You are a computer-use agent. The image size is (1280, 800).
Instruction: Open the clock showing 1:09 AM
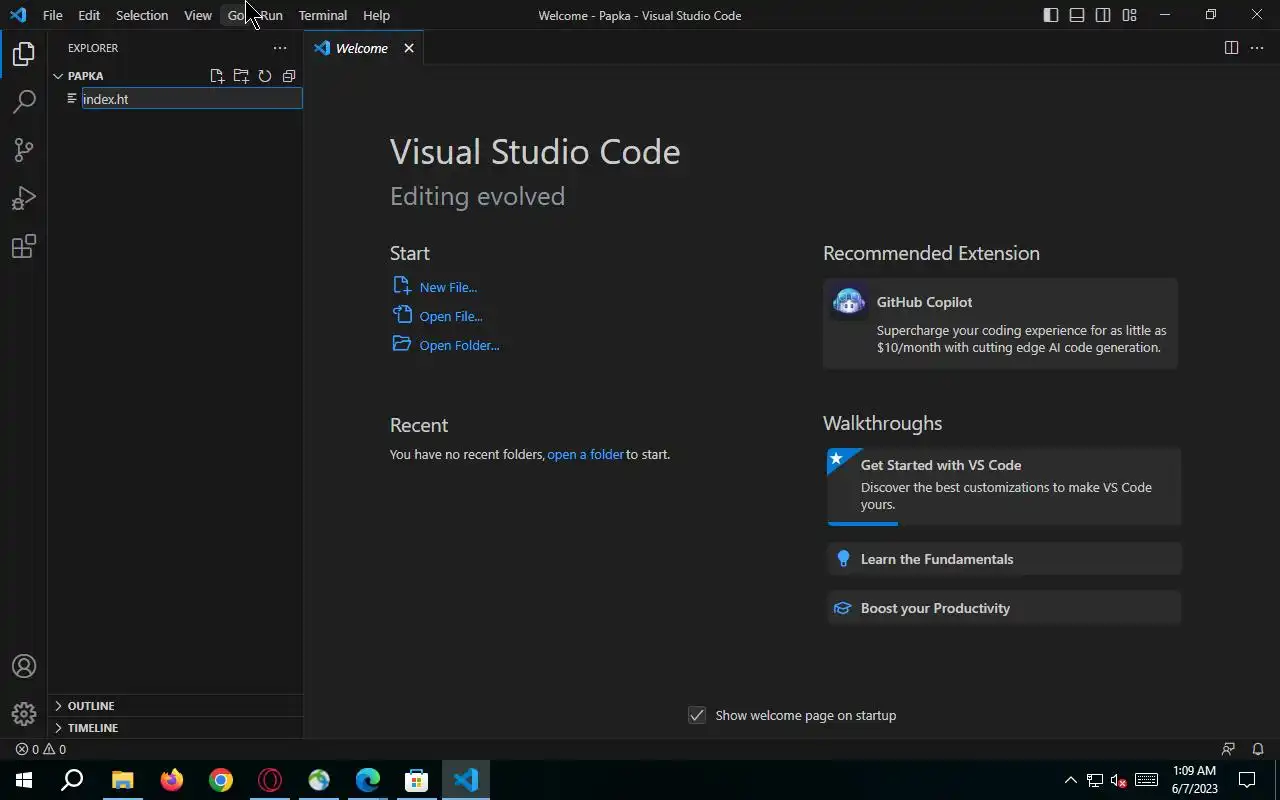[1194, 780]
